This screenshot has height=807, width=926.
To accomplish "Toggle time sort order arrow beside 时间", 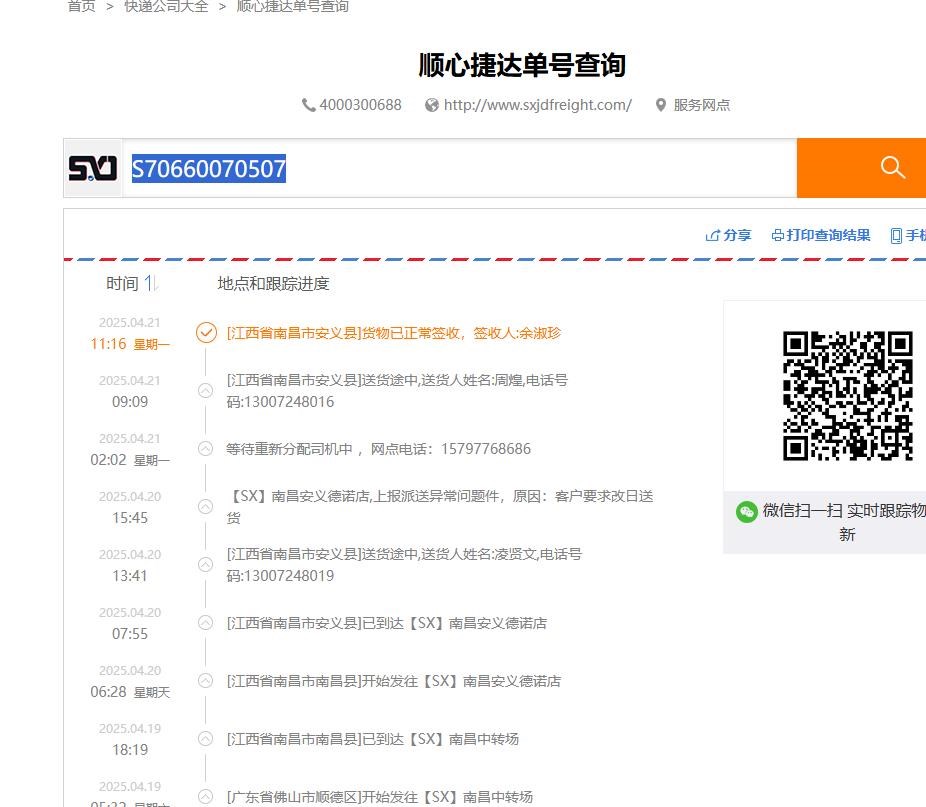I will point(151,283).
